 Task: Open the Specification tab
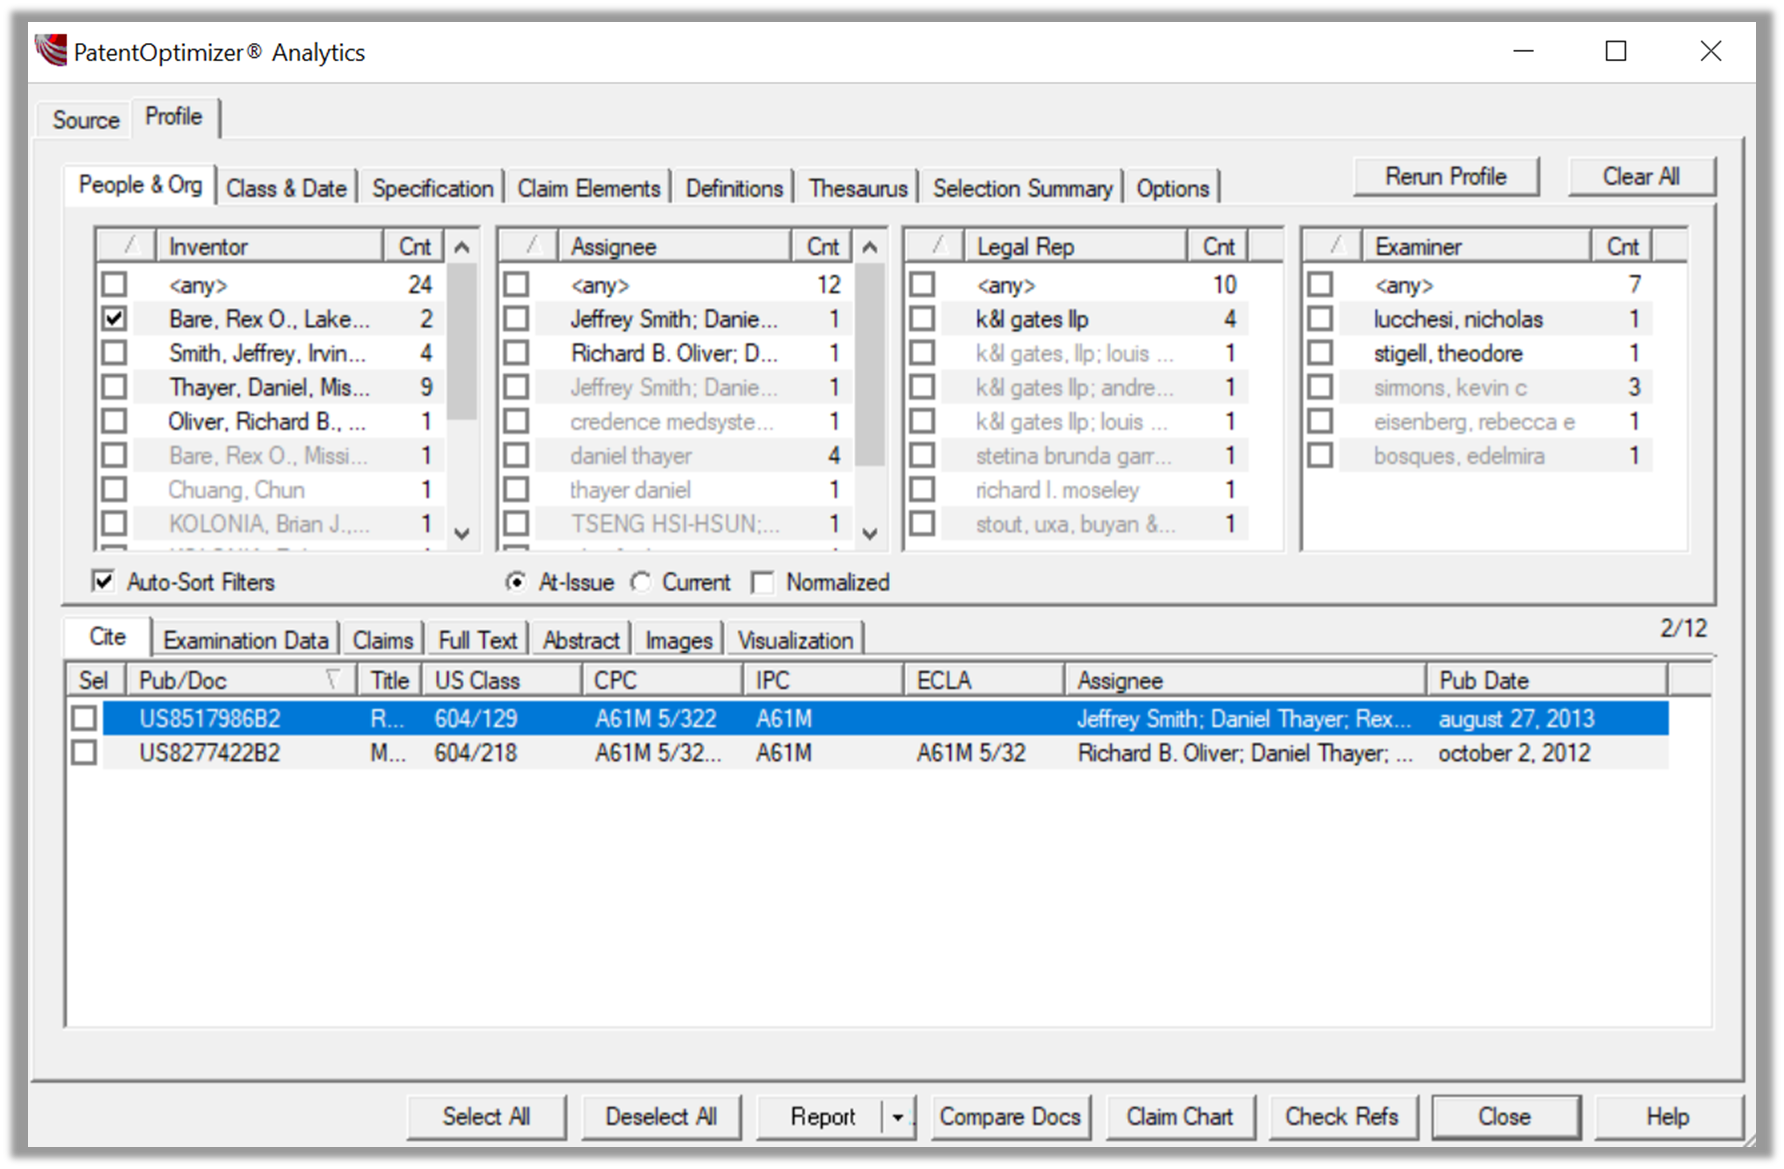pos(432,188)
